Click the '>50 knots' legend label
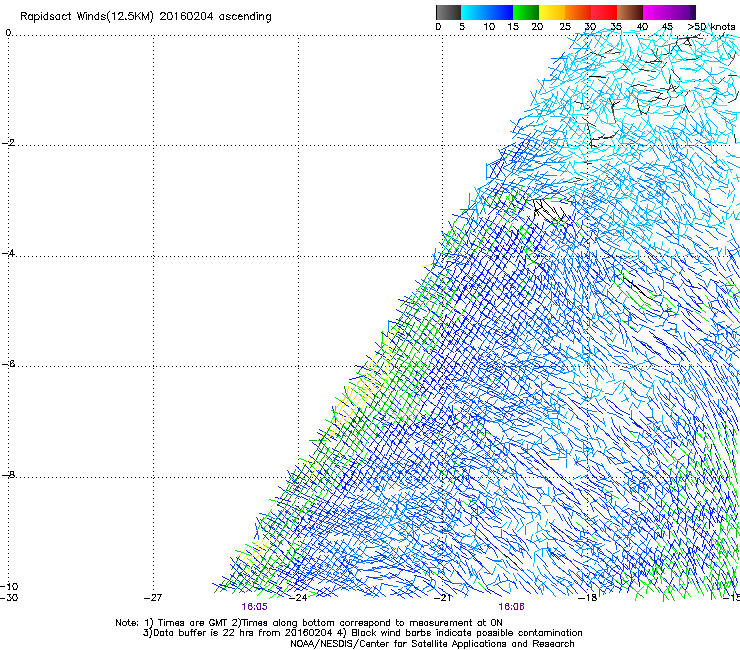 (711, 27)
